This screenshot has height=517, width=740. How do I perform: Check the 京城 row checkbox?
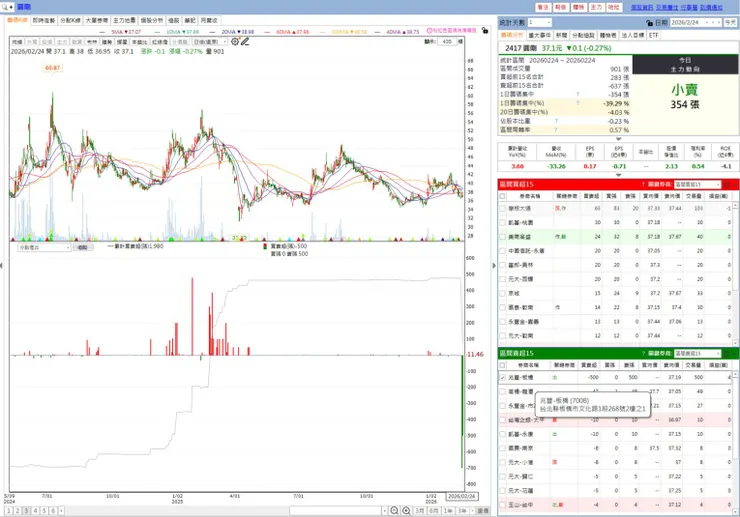(503, 293)
